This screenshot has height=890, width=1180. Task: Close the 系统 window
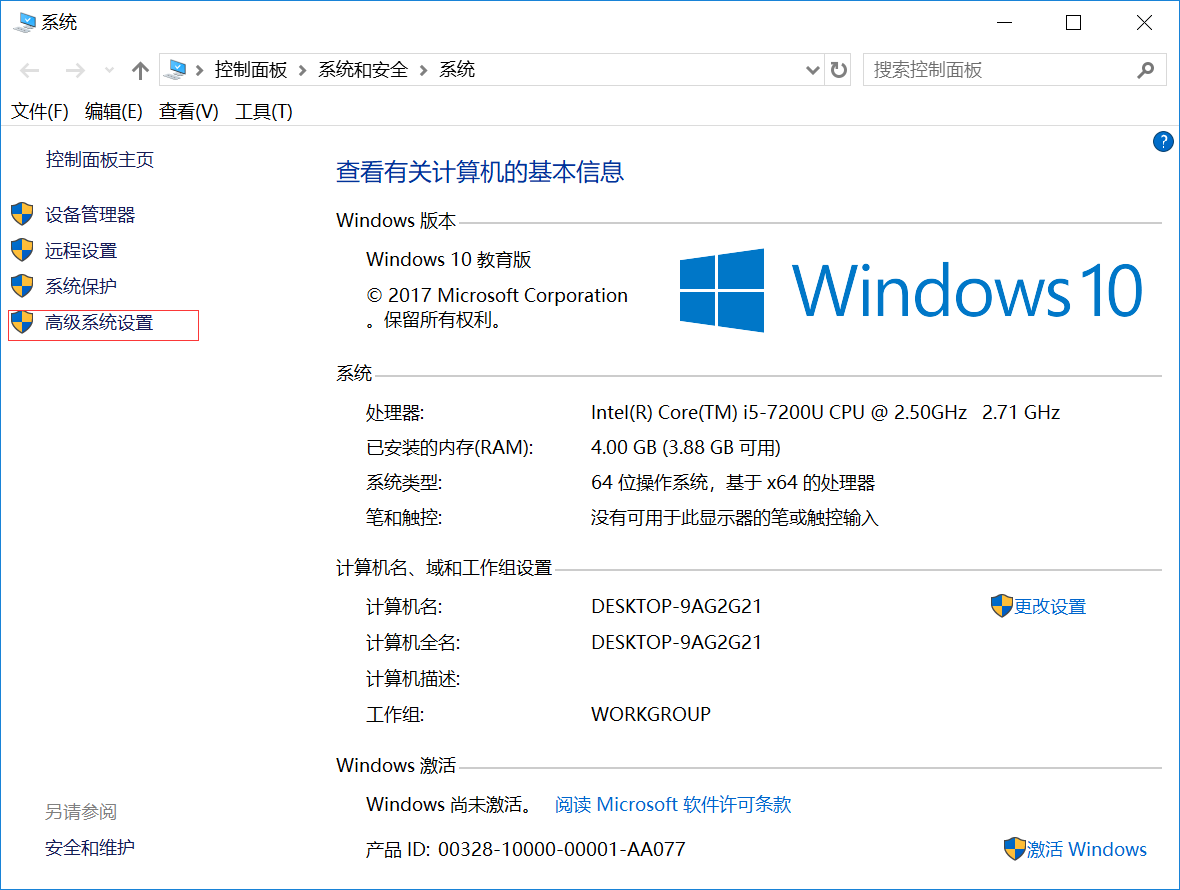click(x=1144, y=23)
